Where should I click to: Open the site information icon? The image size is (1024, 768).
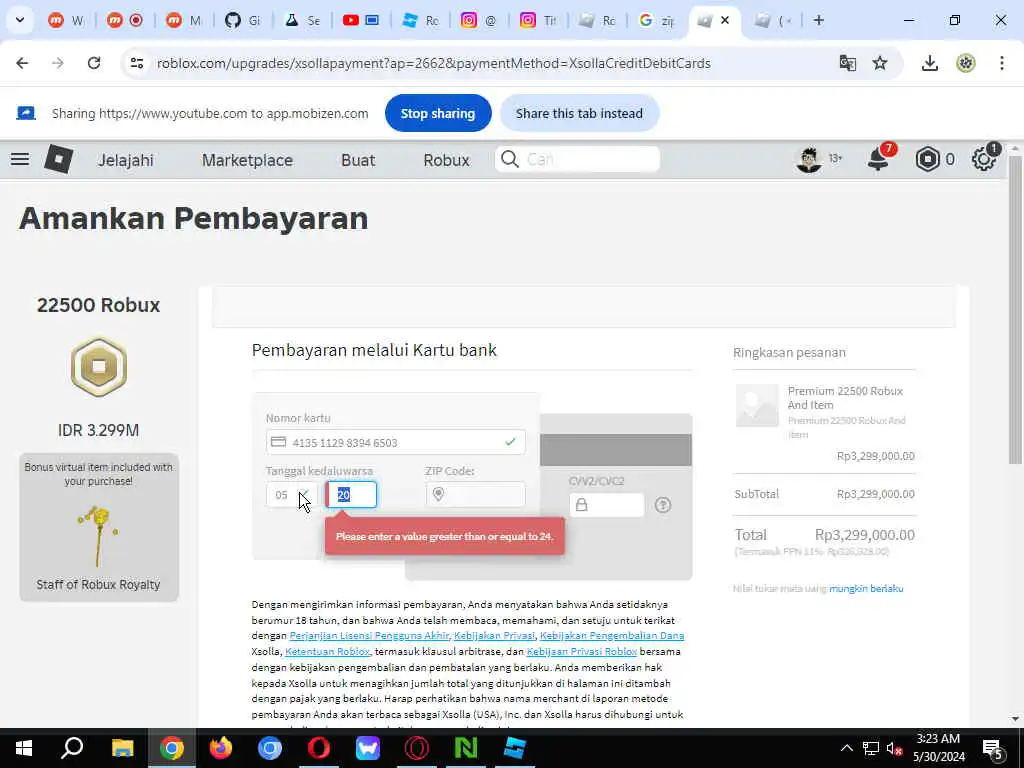tap(137, 63)
